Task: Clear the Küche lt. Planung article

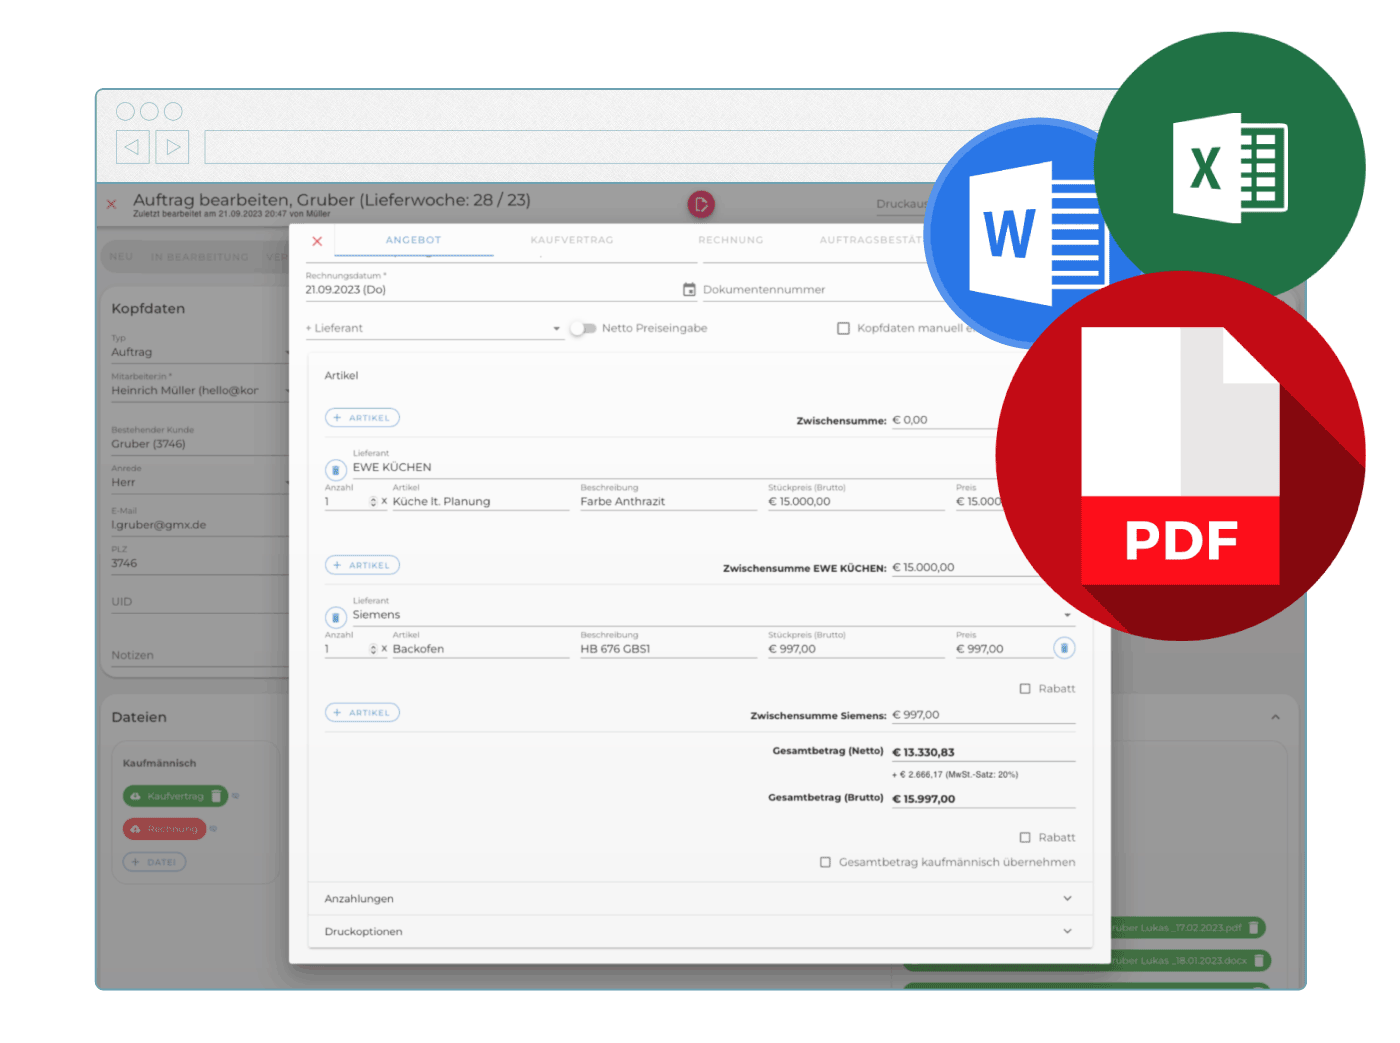Action: coord(384,501)
